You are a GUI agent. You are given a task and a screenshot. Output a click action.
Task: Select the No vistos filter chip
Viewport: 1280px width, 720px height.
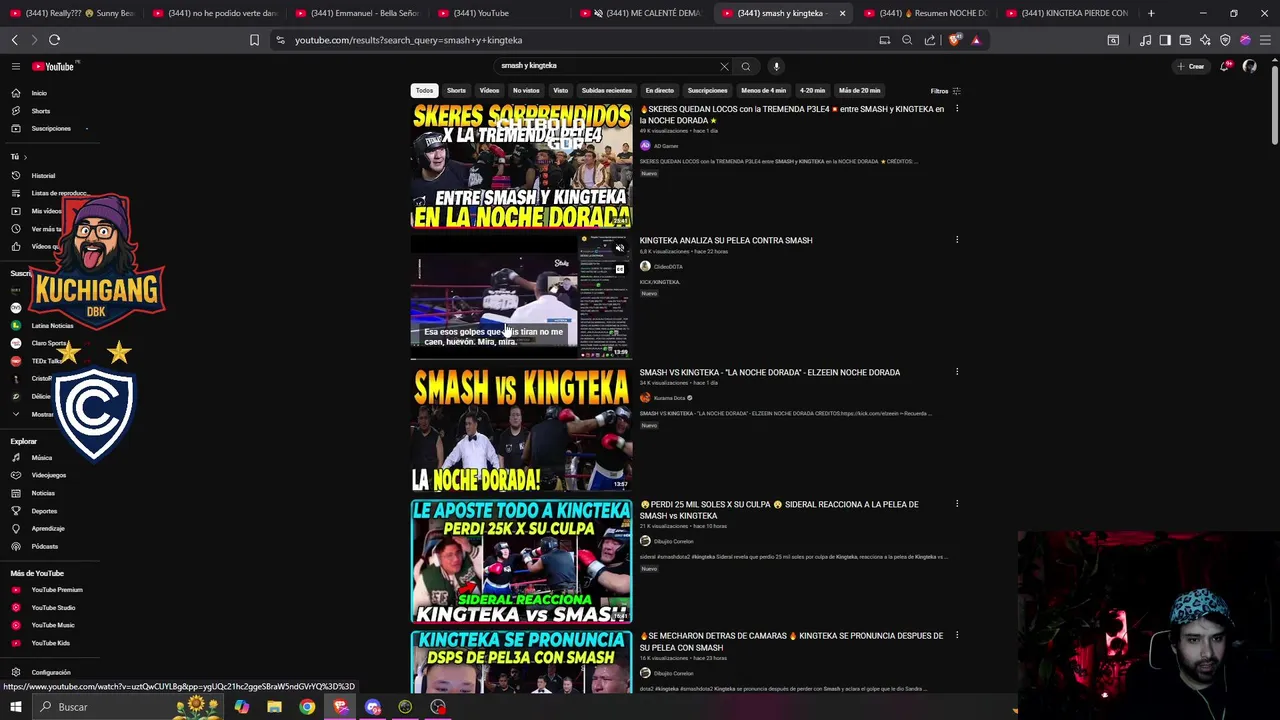click(526, 91)
